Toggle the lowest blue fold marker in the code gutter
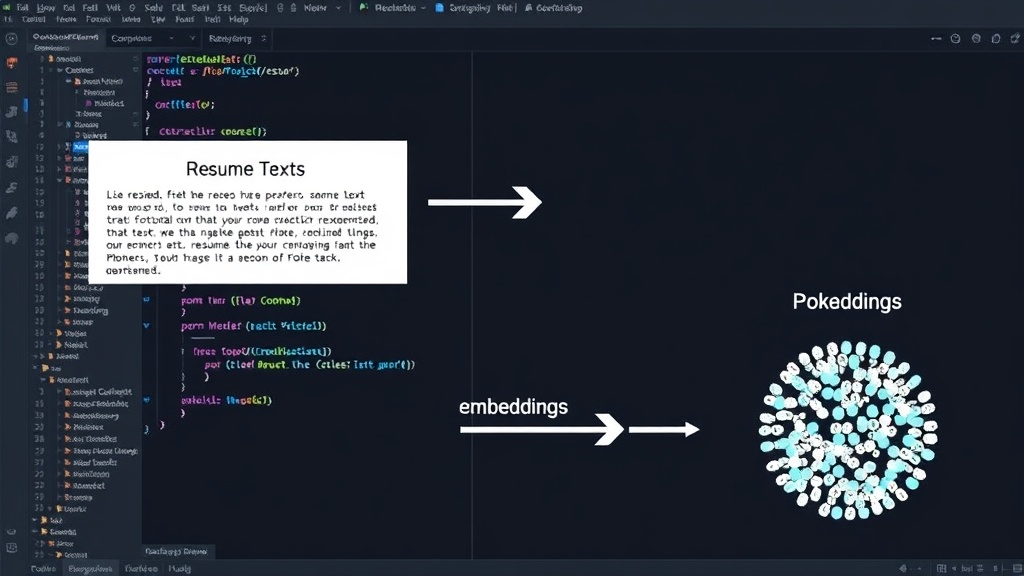Image resolution: width=1024 pixels, height=576 pixels. tap(146, 399)
